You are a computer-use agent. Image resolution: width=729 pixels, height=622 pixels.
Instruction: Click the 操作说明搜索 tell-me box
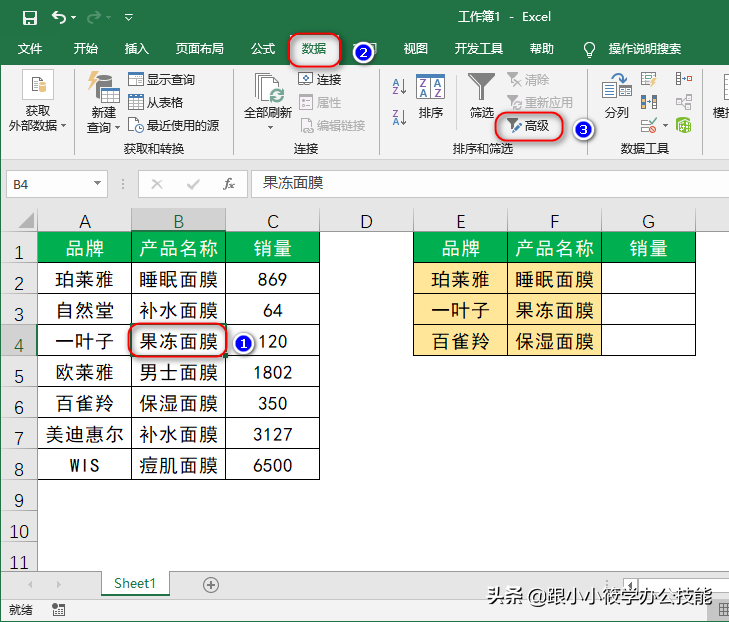click(x=644, y=49)
